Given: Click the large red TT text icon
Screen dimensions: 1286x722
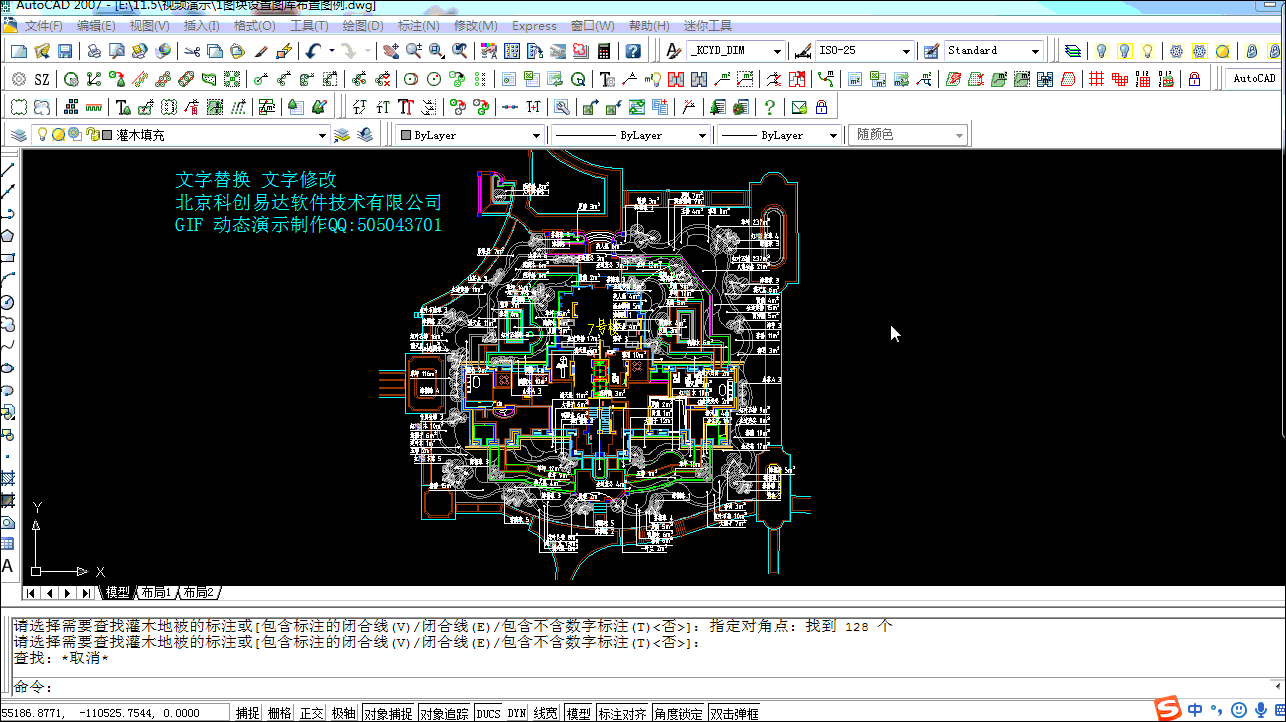Looking at the screenshot, I should tap(406, 107).
